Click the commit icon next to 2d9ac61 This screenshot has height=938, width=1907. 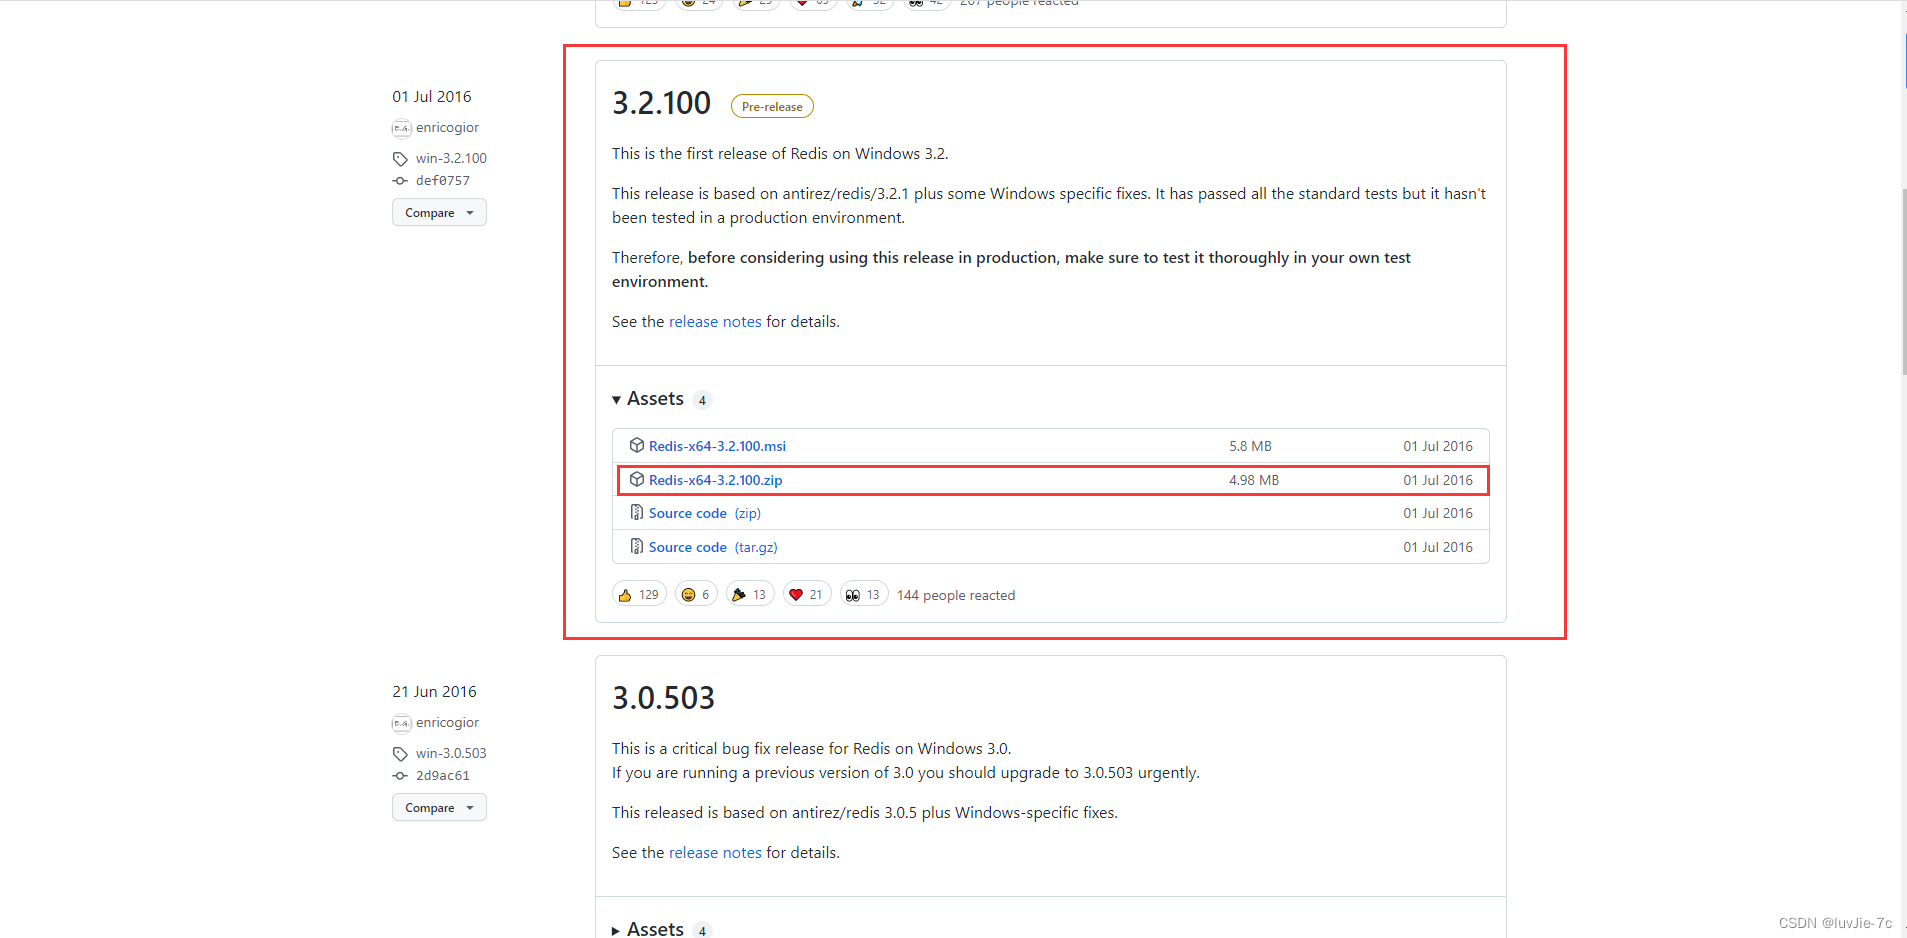coord(400,776)
